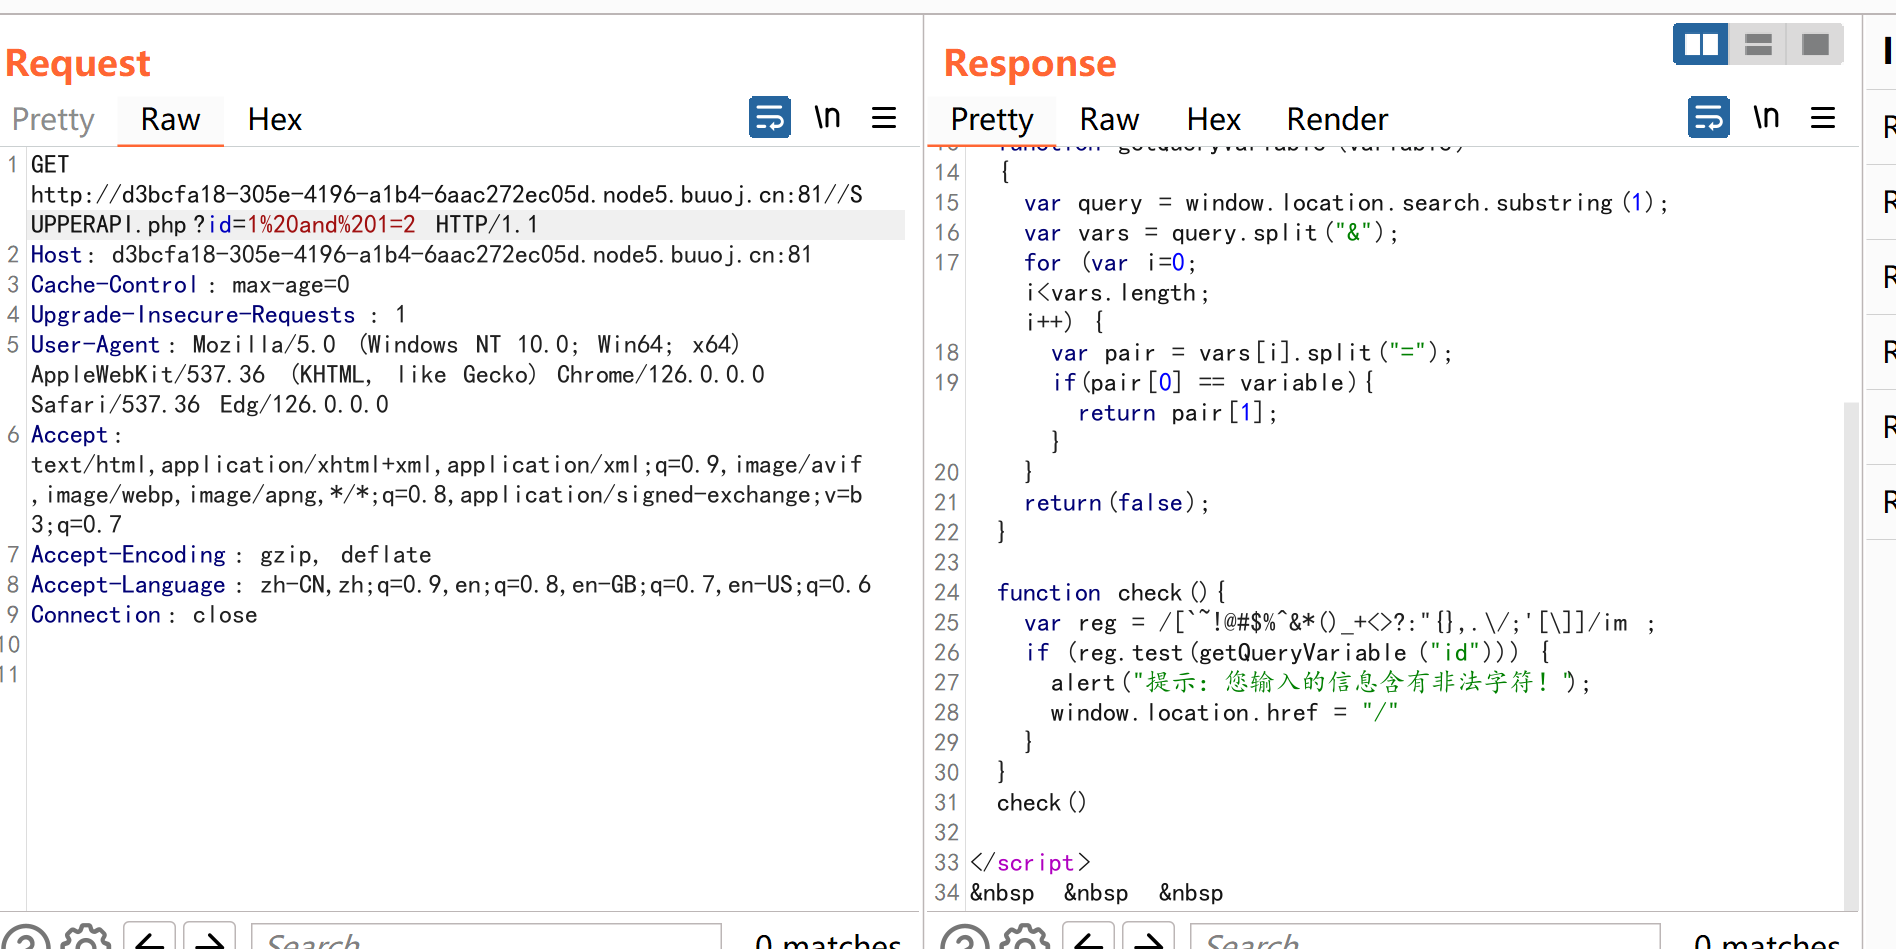Open the Request panel hamburger menu
This screenshot has height=949, width=1896.
[x=884, y=118]
